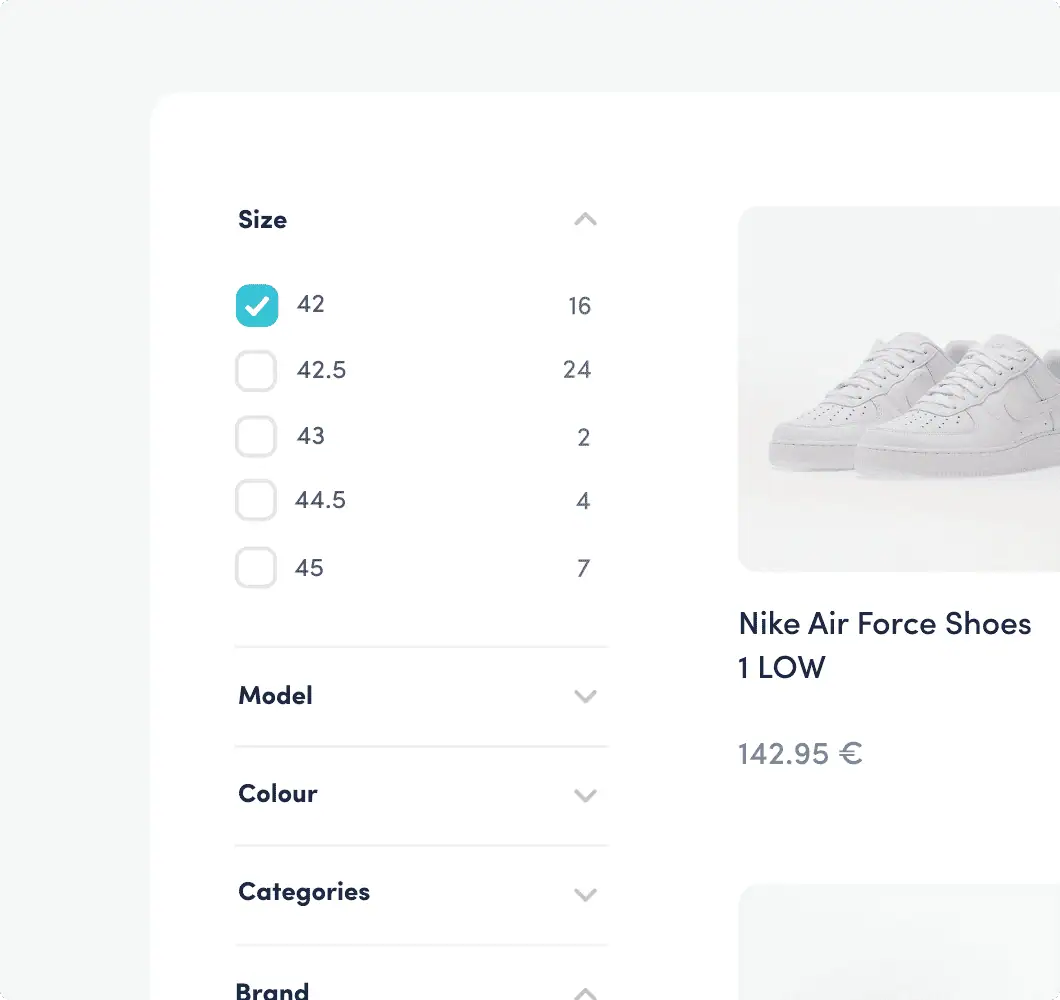Tick the size 42.5 checkbox
1060x1000 pixels.
tap(256, 371)
